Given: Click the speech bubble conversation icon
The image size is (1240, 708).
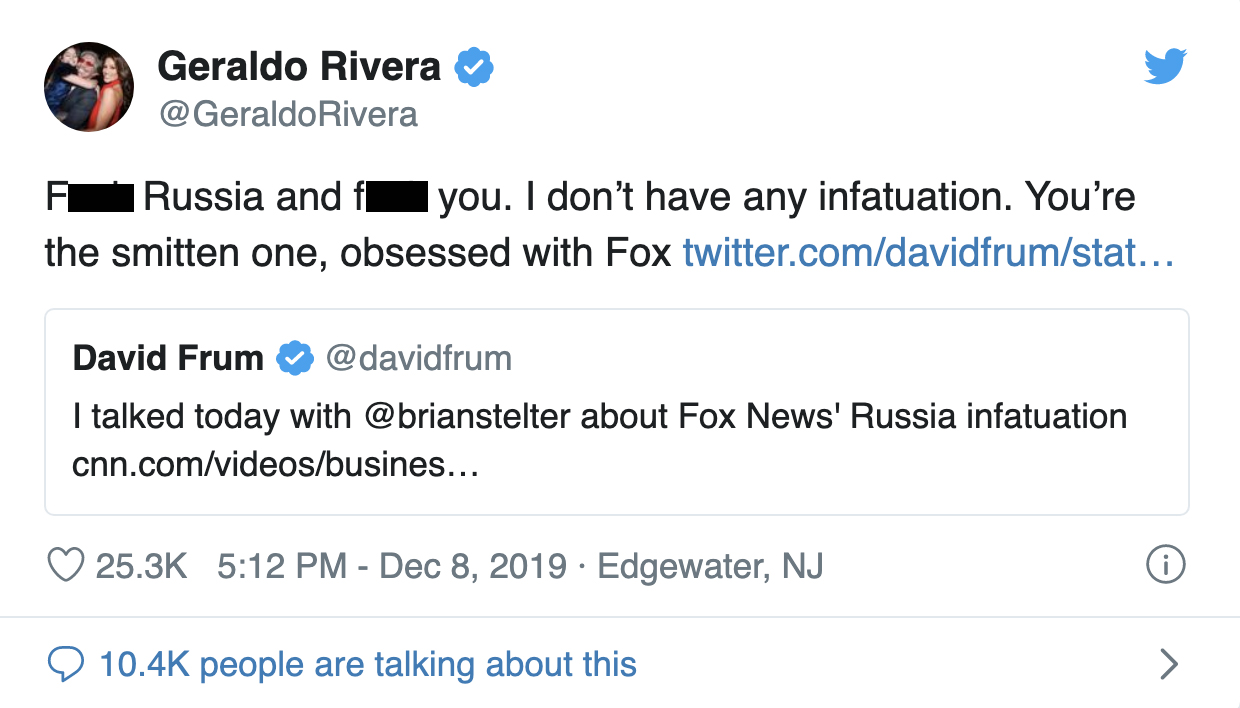Looking at the screenshot, I should click(x=66, y=664).
